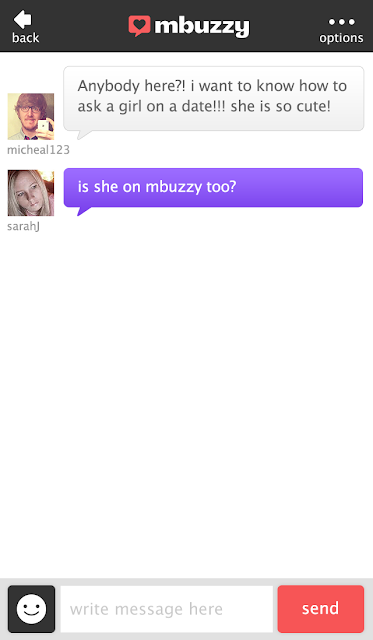Viewport: 373px width, 640px height.
Task: Click the mbuzzy wordmark in header
Action: pyautogui.click(x=202, y=27)
